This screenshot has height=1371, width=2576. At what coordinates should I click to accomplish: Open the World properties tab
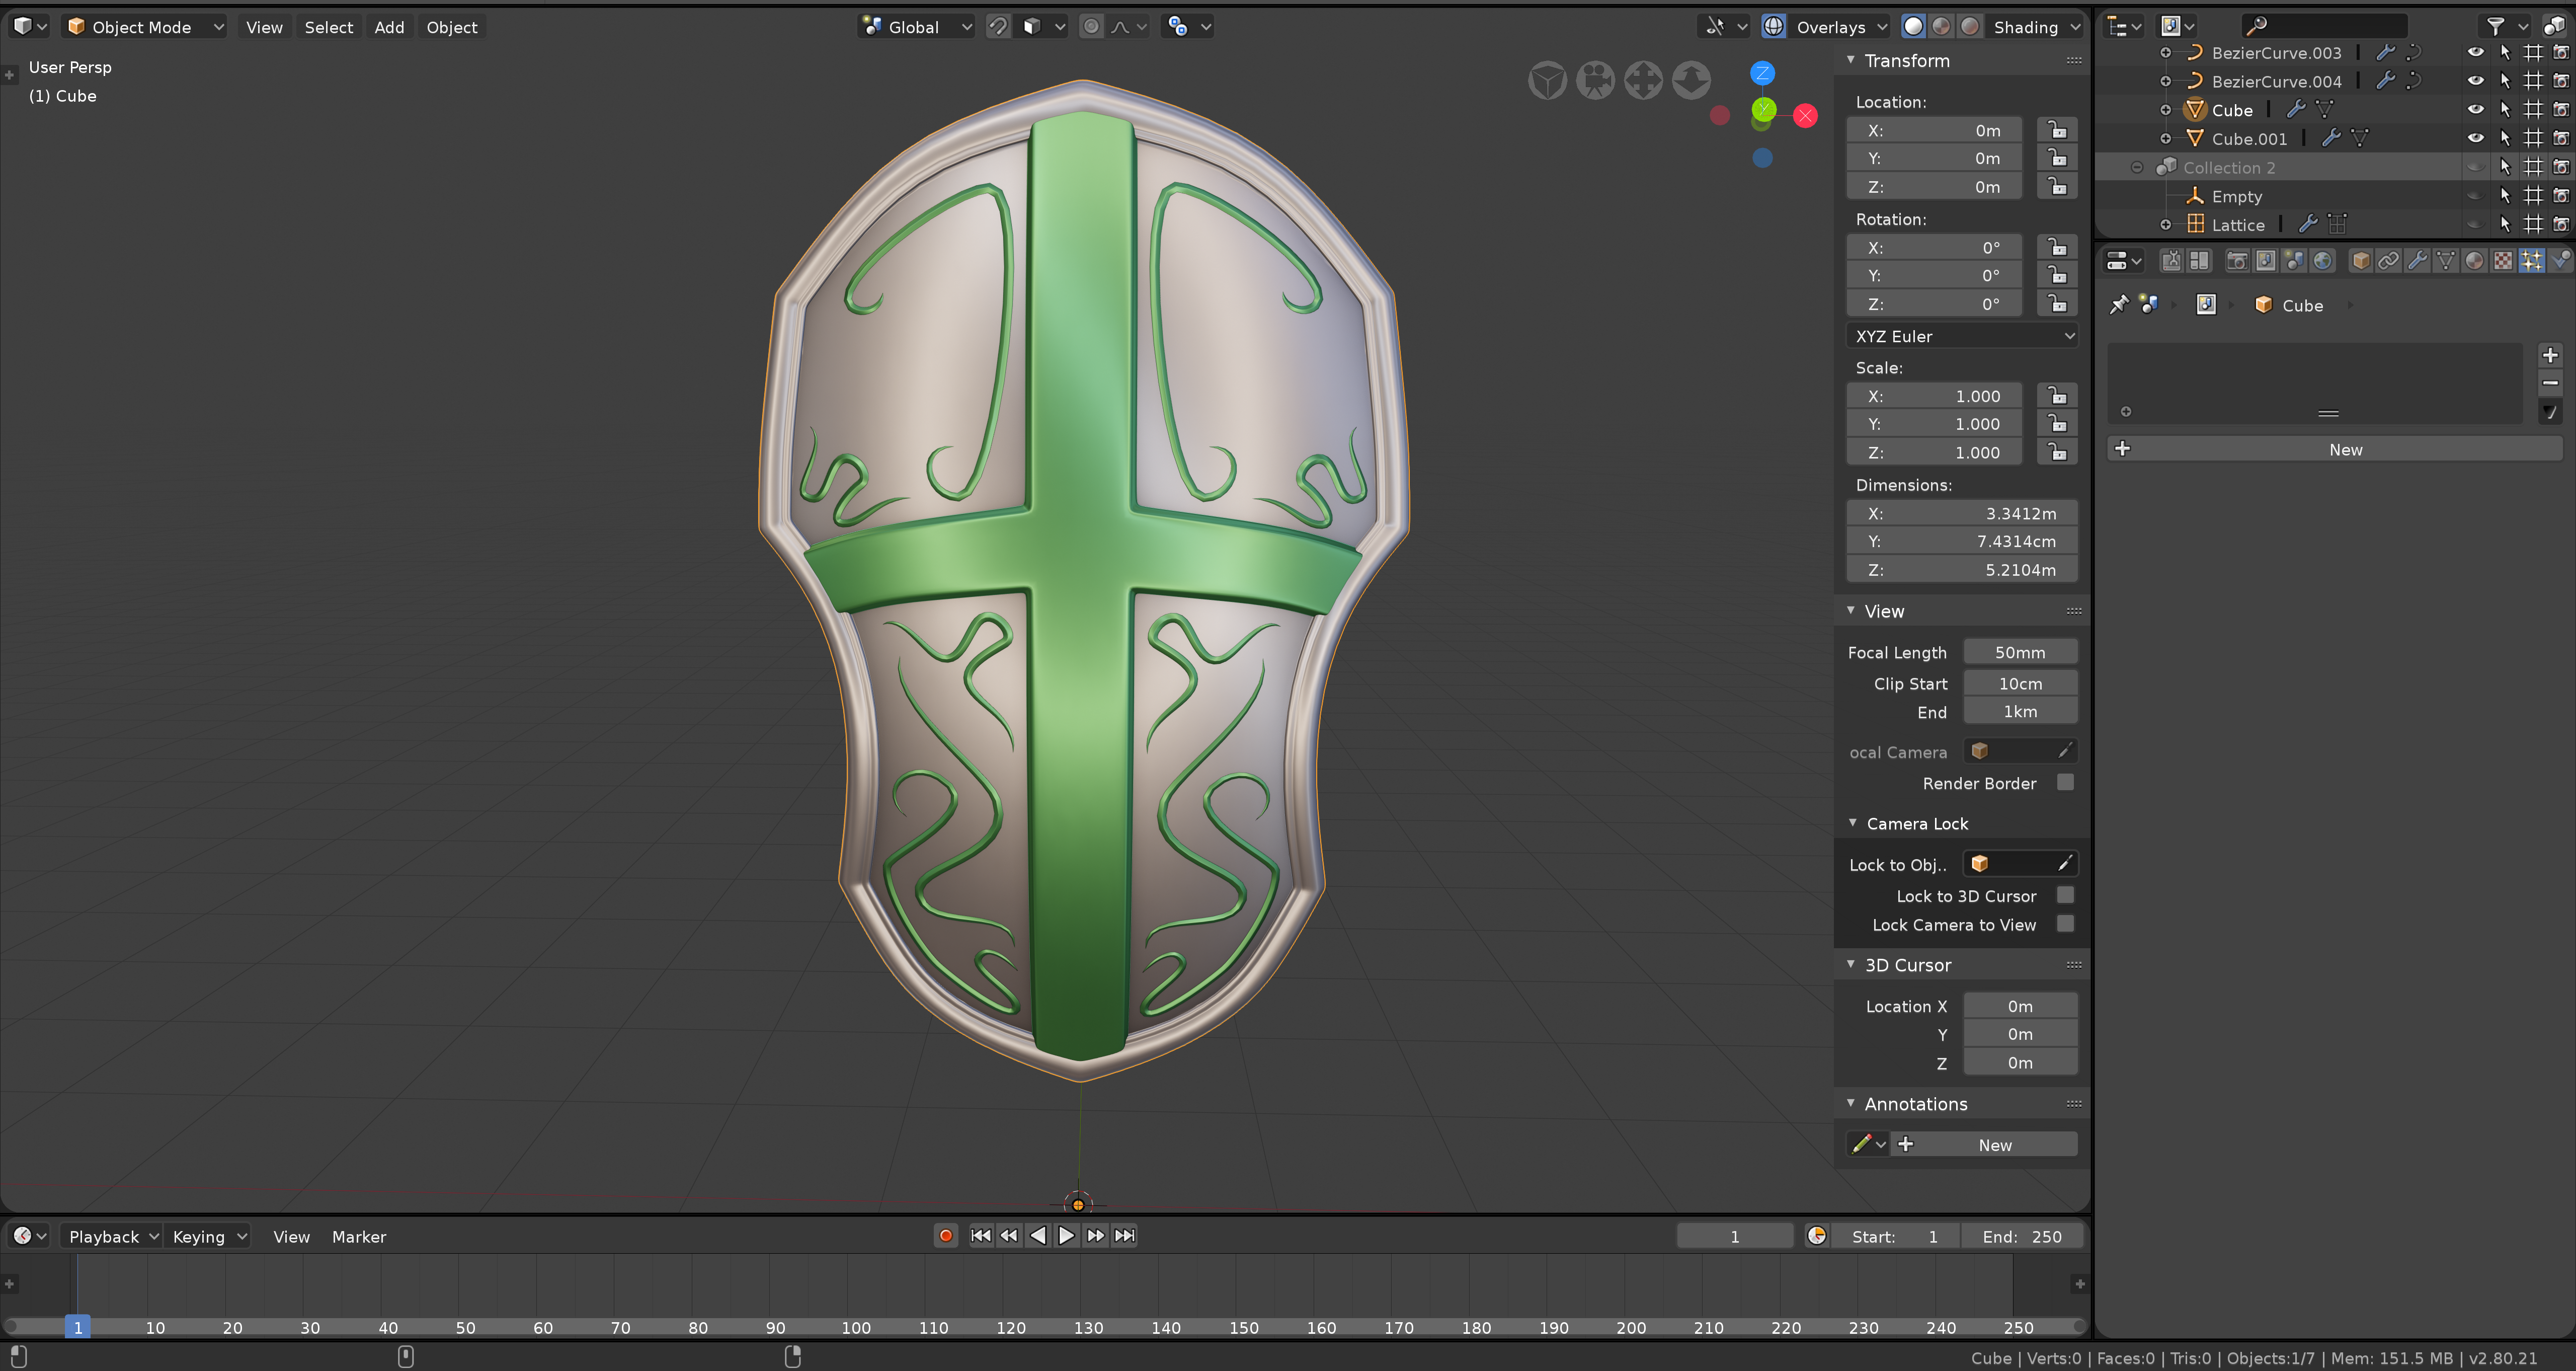2322,261
